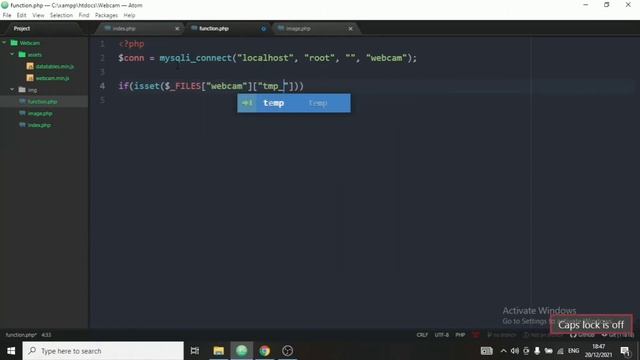Click the 4:33 cursor position indicator
Screen dimensions: 640x360
point(46,335)
